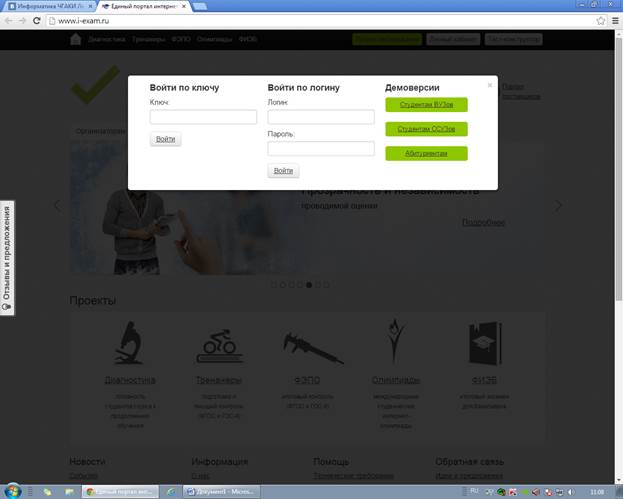Image resolution: width=623 pixels, height=499 pixels.
Task: Open Chrome menu hamburger icon
Action: point(615,21)
